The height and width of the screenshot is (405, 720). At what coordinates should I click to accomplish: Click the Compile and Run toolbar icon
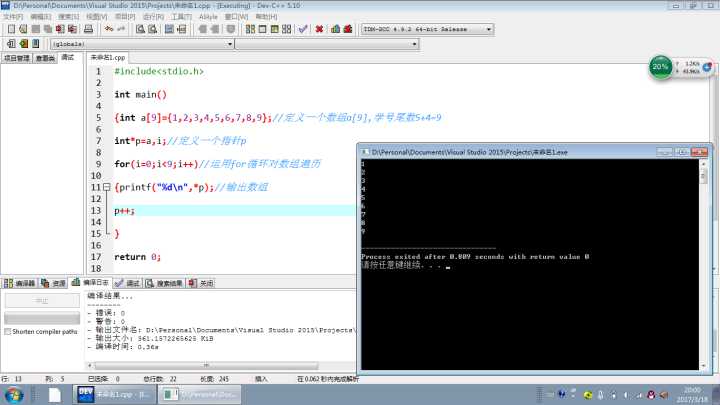275,29
